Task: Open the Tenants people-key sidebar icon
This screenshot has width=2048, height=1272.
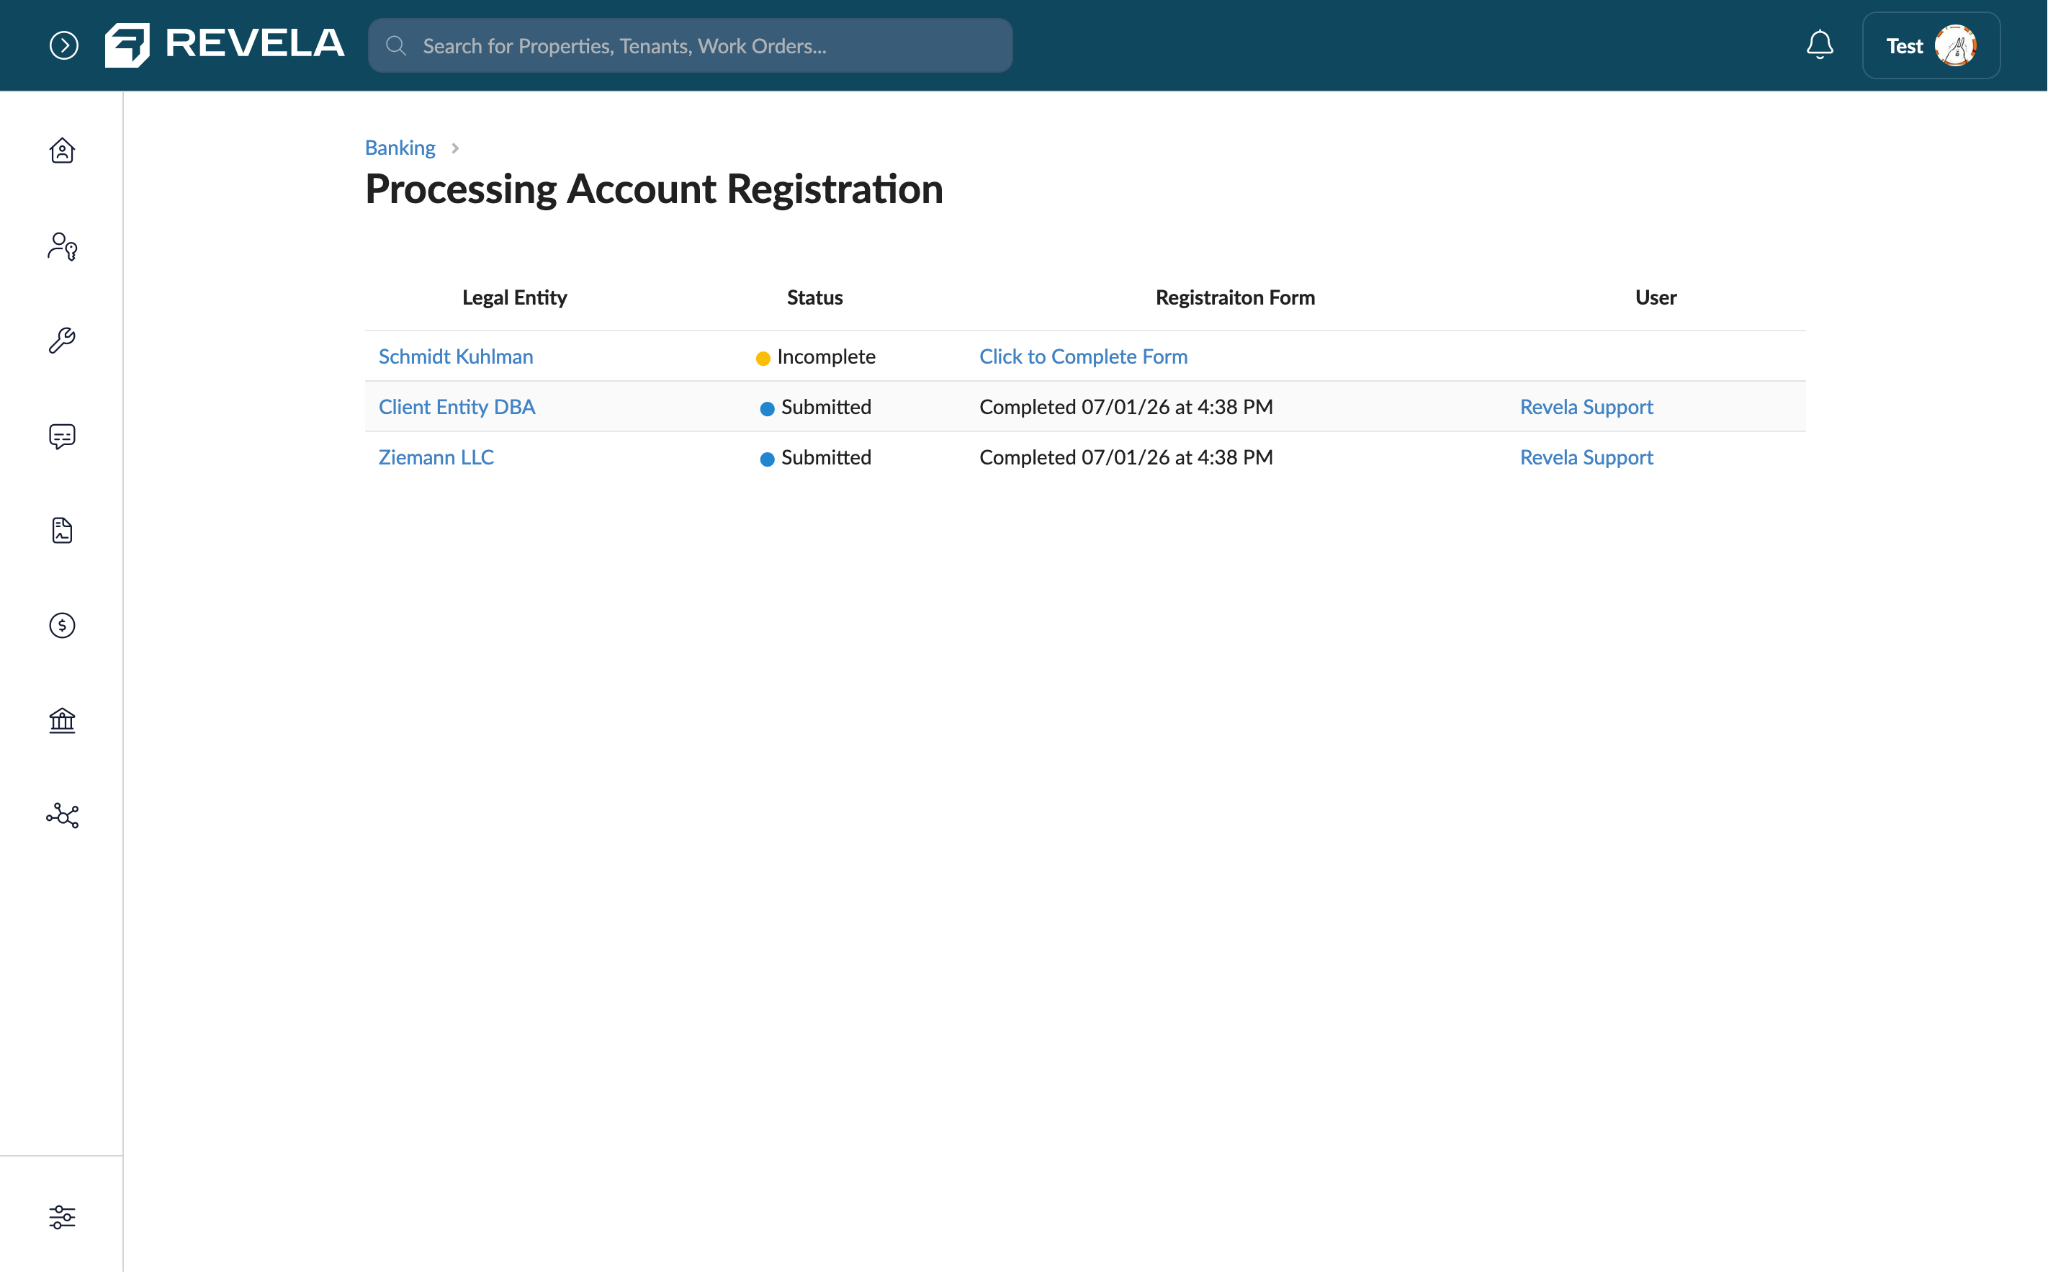Action: [x=62, y=246]
